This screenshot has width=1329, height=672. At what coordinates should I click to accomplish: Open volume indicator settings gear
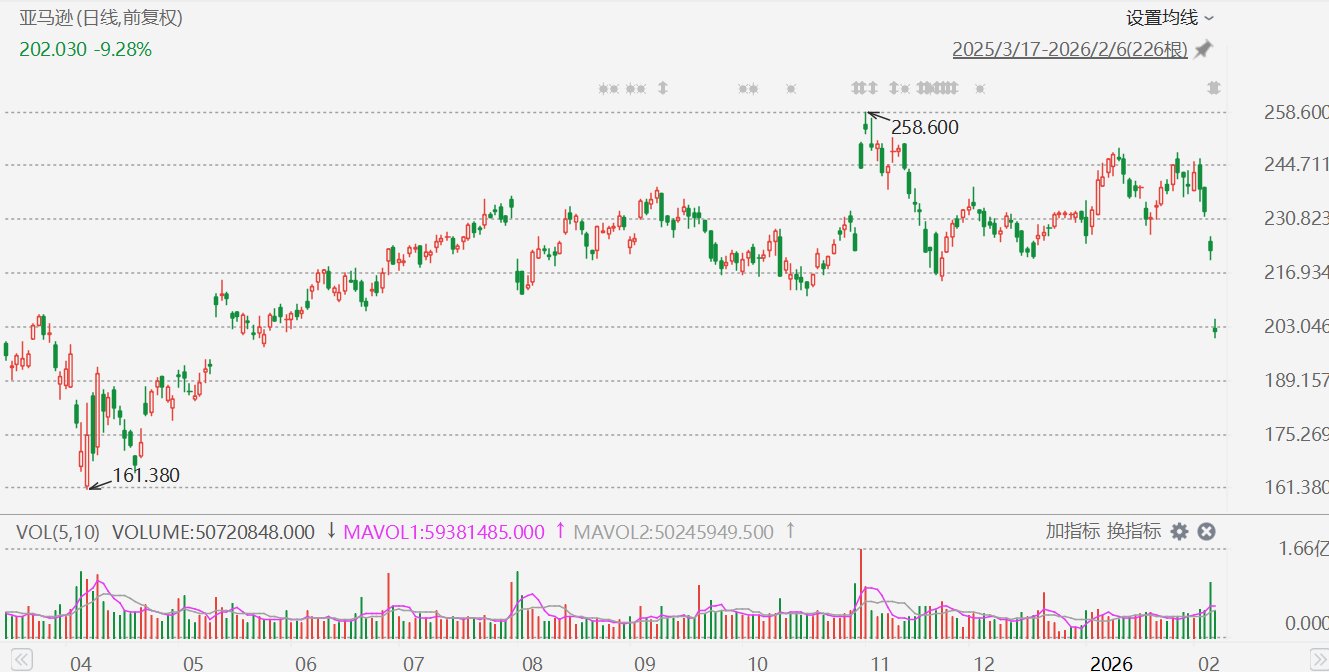click(1180, 532)
